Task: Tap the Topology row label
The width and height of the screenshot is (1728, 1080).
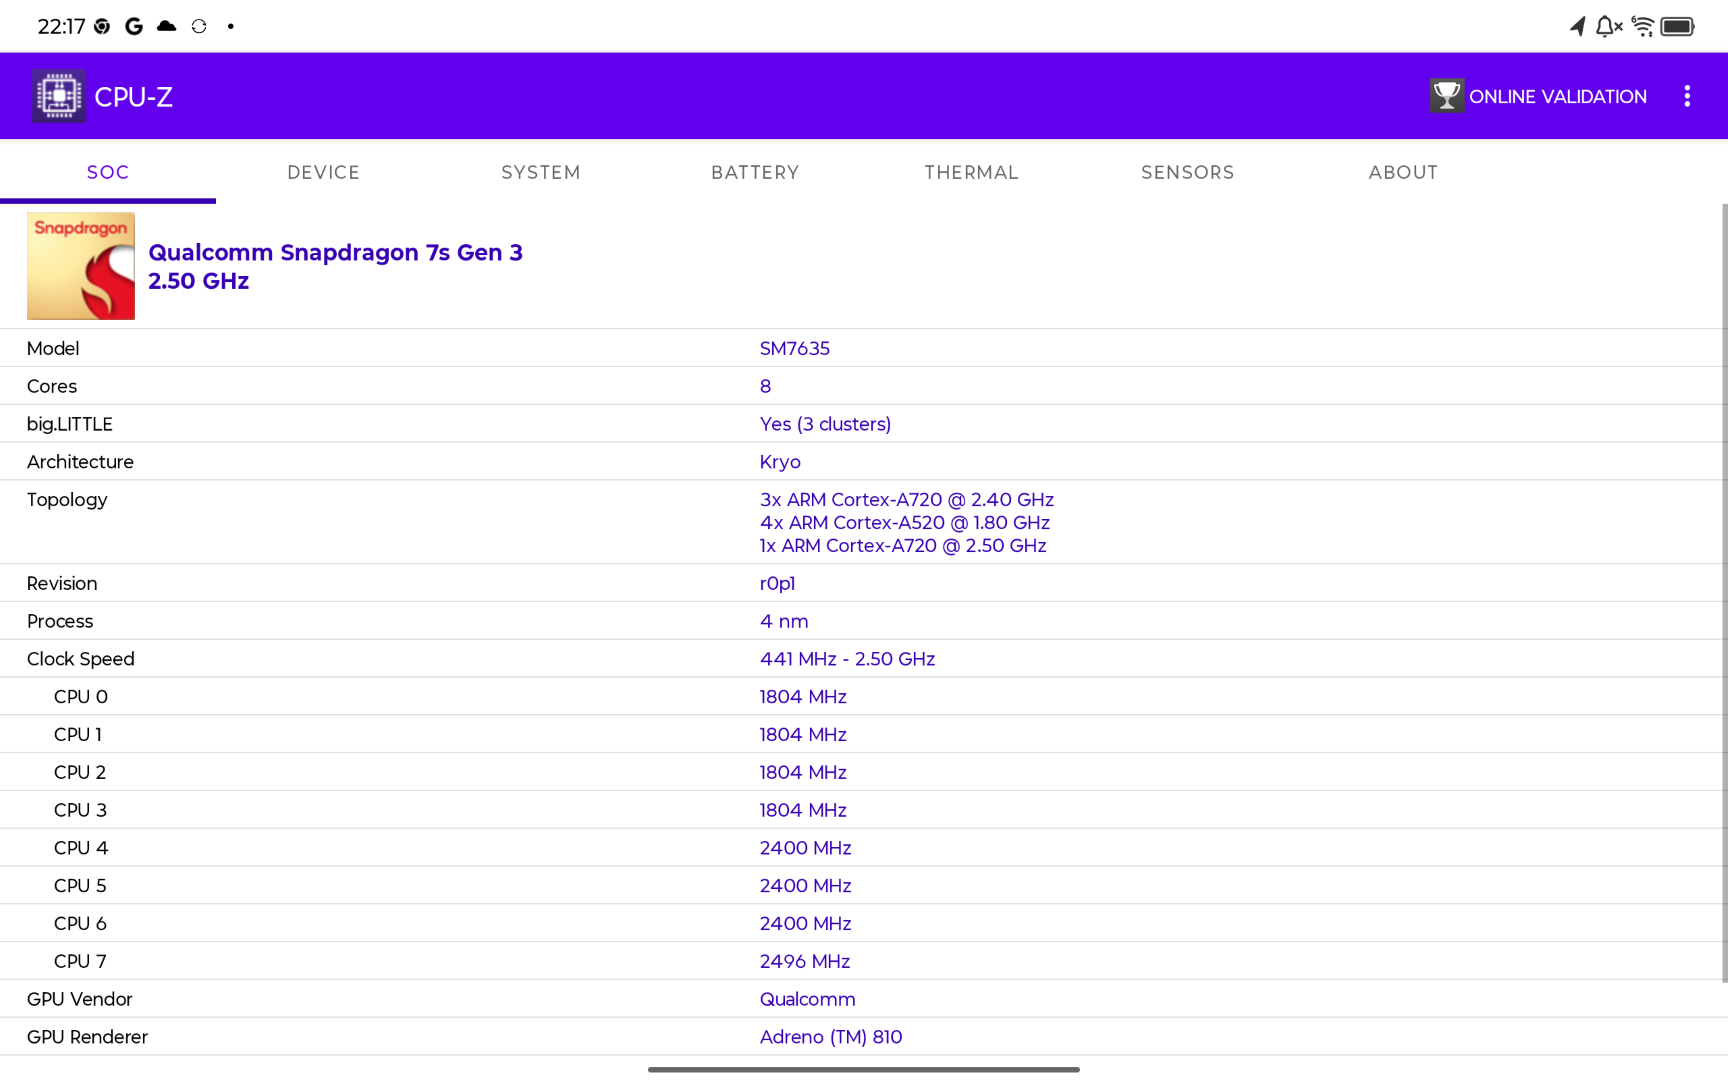Action: (67, 500)
